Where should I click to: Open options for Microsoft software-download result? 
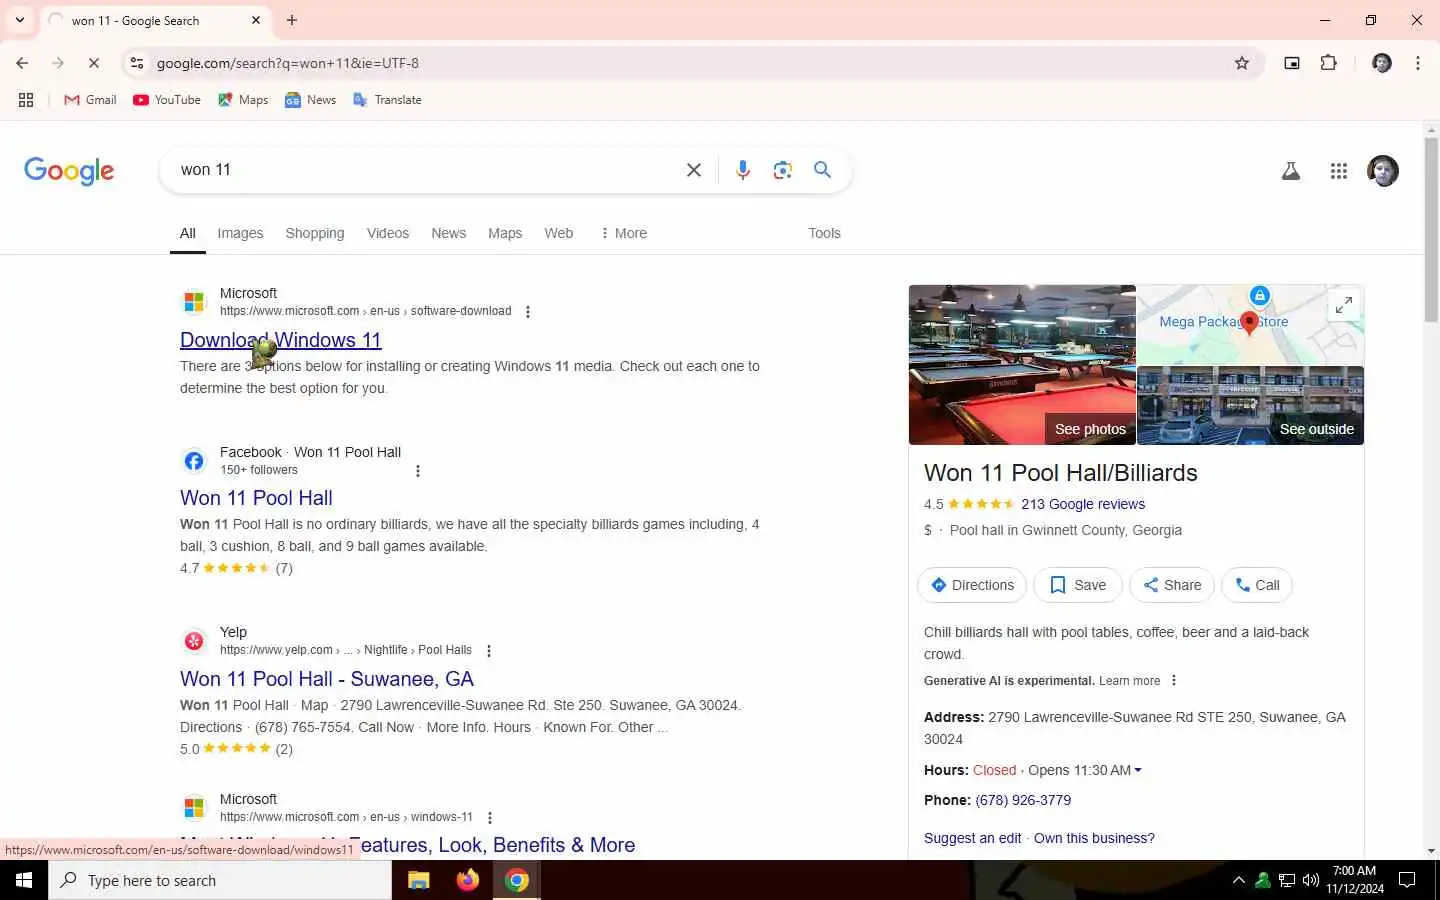[528, 312]
